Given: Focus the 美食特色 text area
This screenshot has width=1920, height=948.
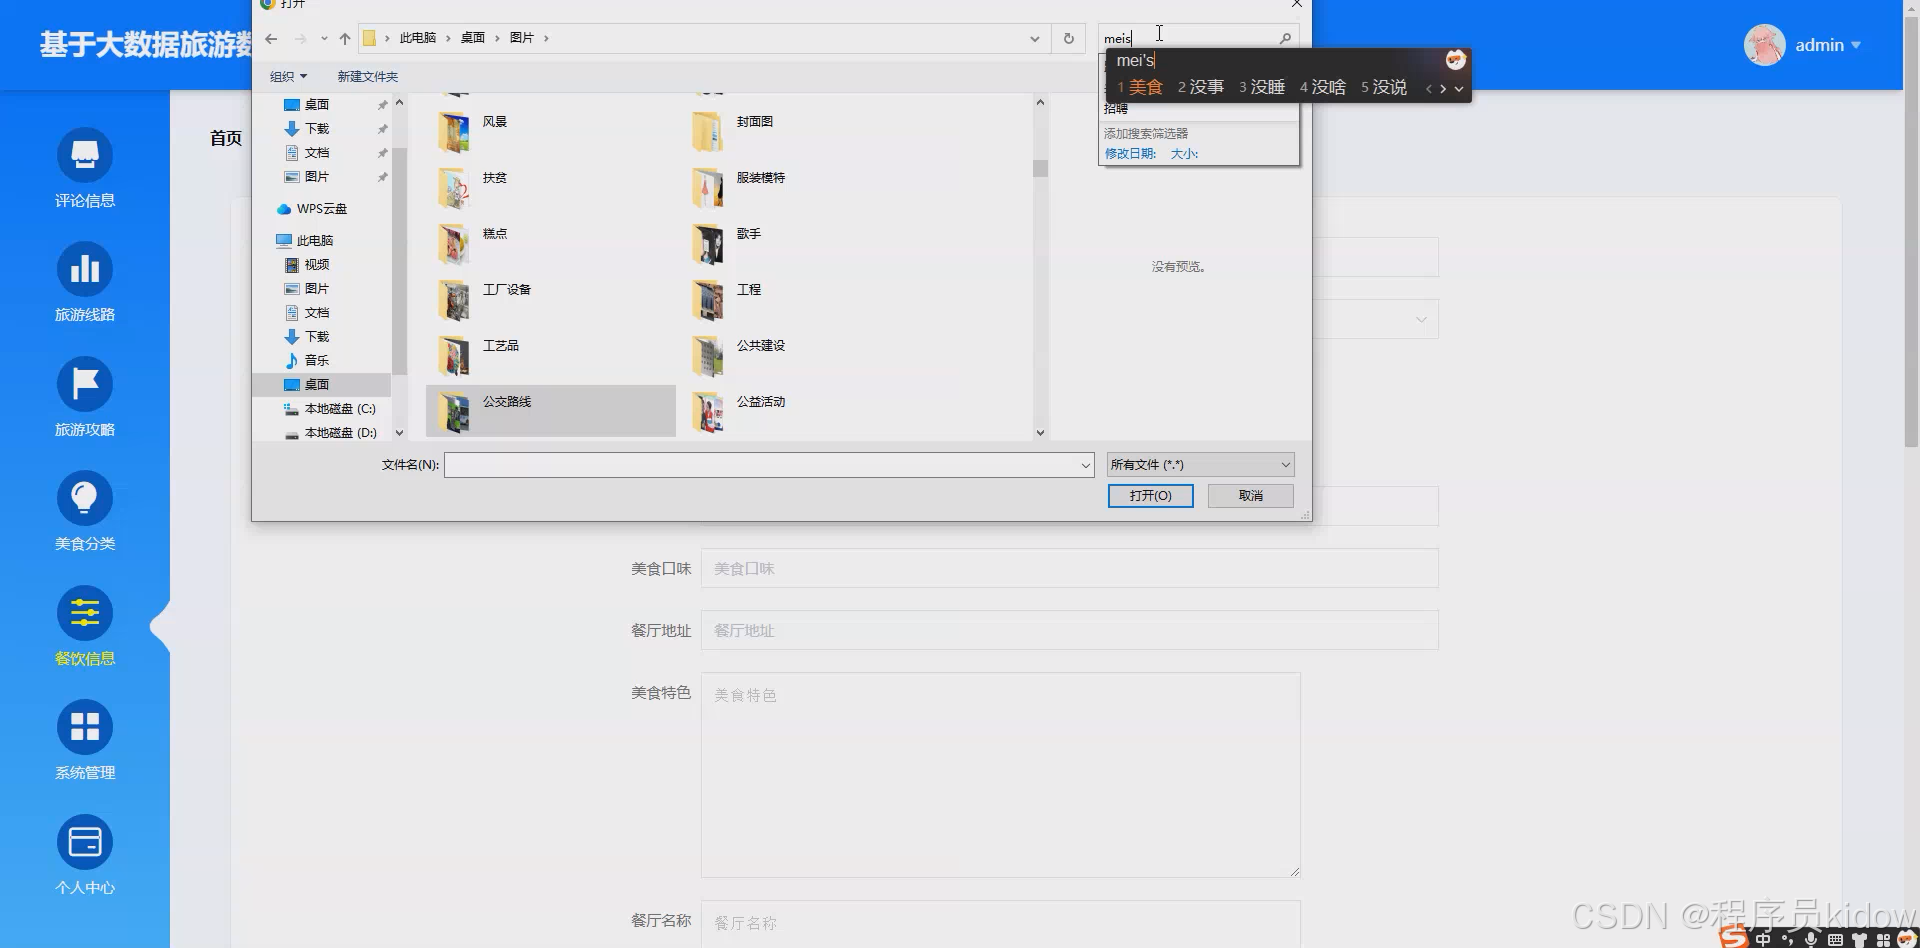Looking at the screenshot, I should point(1000,775).
